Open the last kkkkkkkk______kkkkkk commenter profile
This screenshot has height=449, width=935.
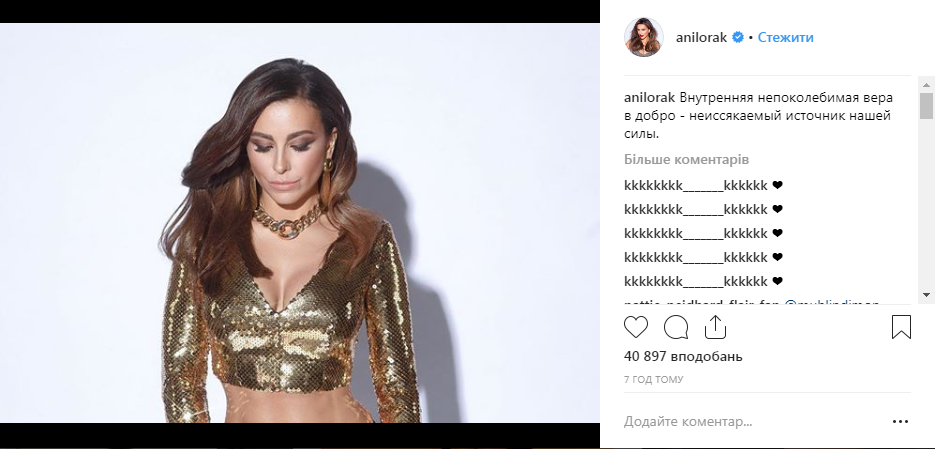[696, 281]
